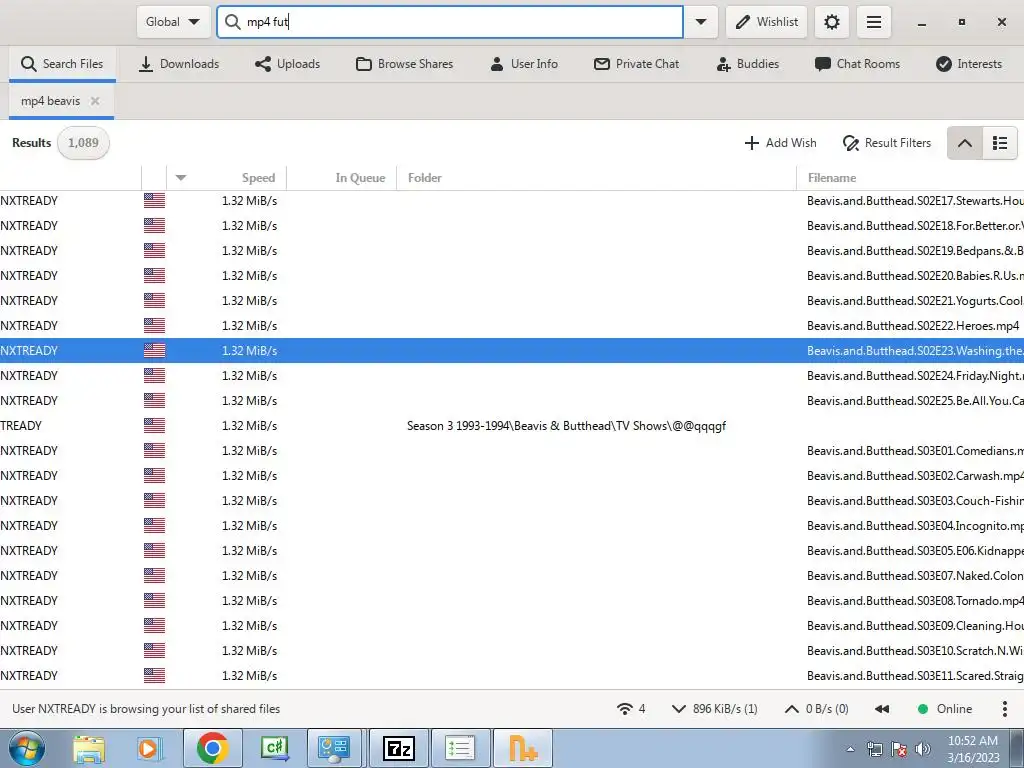The image size is (1024, 768).
Task: Open the Wishlist
Action: (x=767, y=22)
